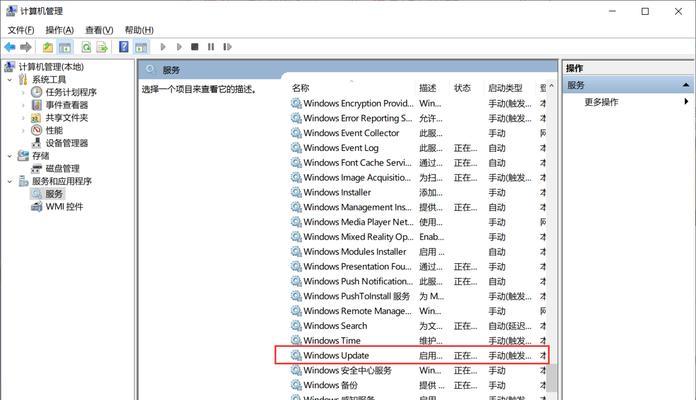
Task: Click the Windows Search service gear icon
Action: click(x=296, y=325)
